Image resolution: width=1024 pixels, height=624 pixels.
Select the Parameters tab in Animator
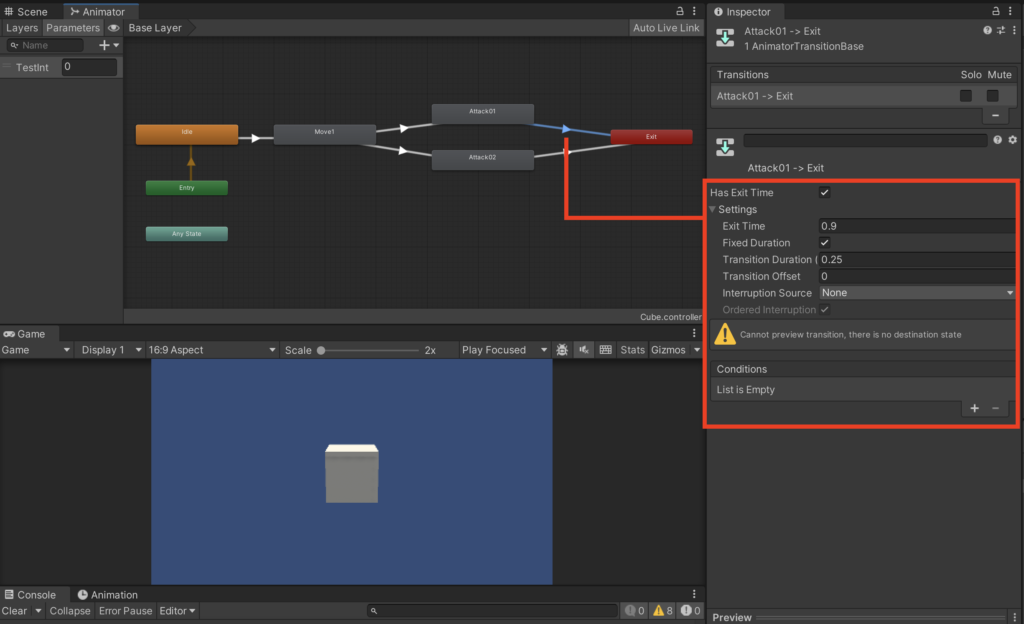tap(73, 28)
